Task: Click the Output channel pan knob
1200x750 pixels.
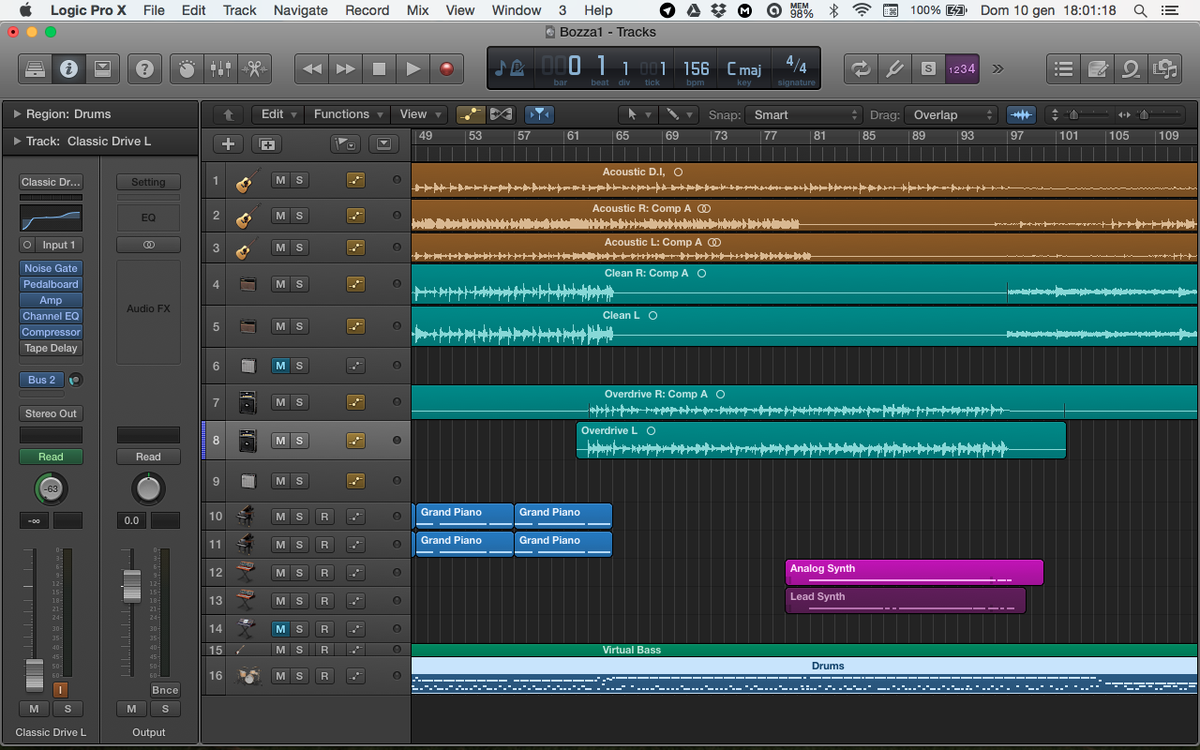Action: (x=148, y=489)
